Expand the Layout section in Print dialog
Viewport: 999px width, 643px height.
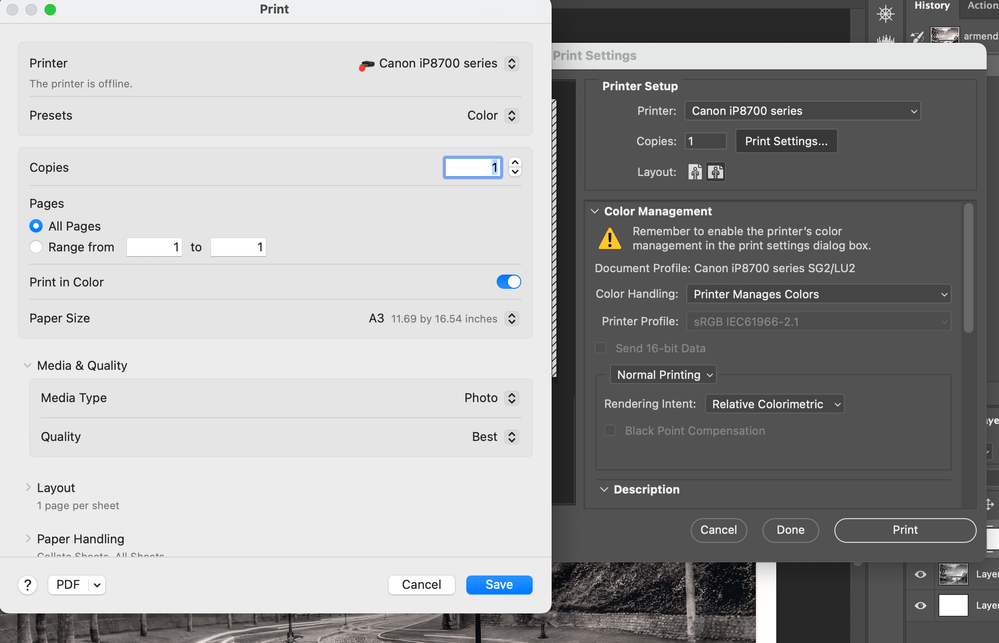28,488
